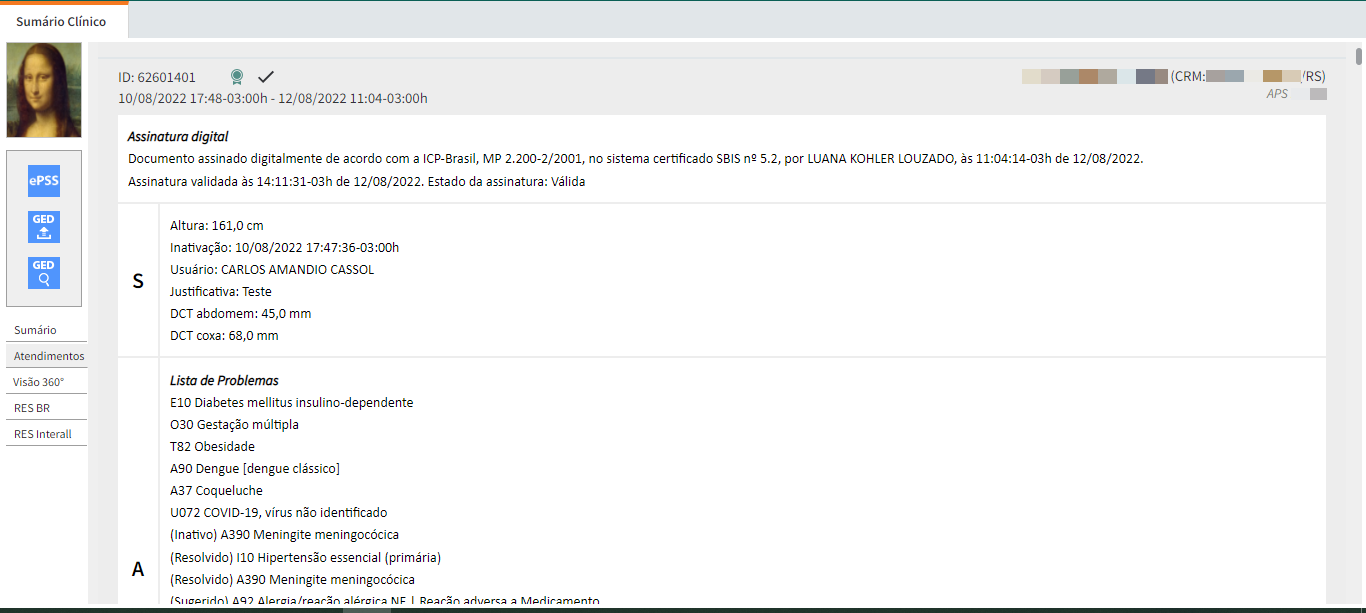Screen dimensions: 1366x613
Task: Click O30 Gestação múltipla
Action: pyautogui.click(x=234, y=425)
